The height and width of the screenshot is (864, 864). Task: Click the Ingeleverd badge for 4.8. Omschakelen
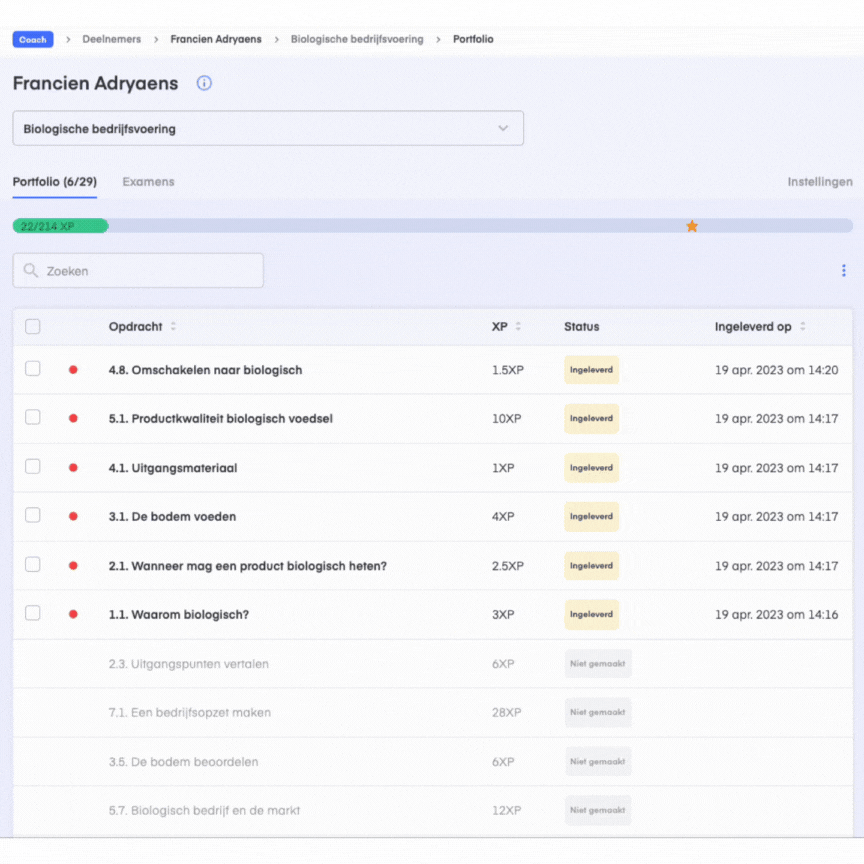coord(591,370)
